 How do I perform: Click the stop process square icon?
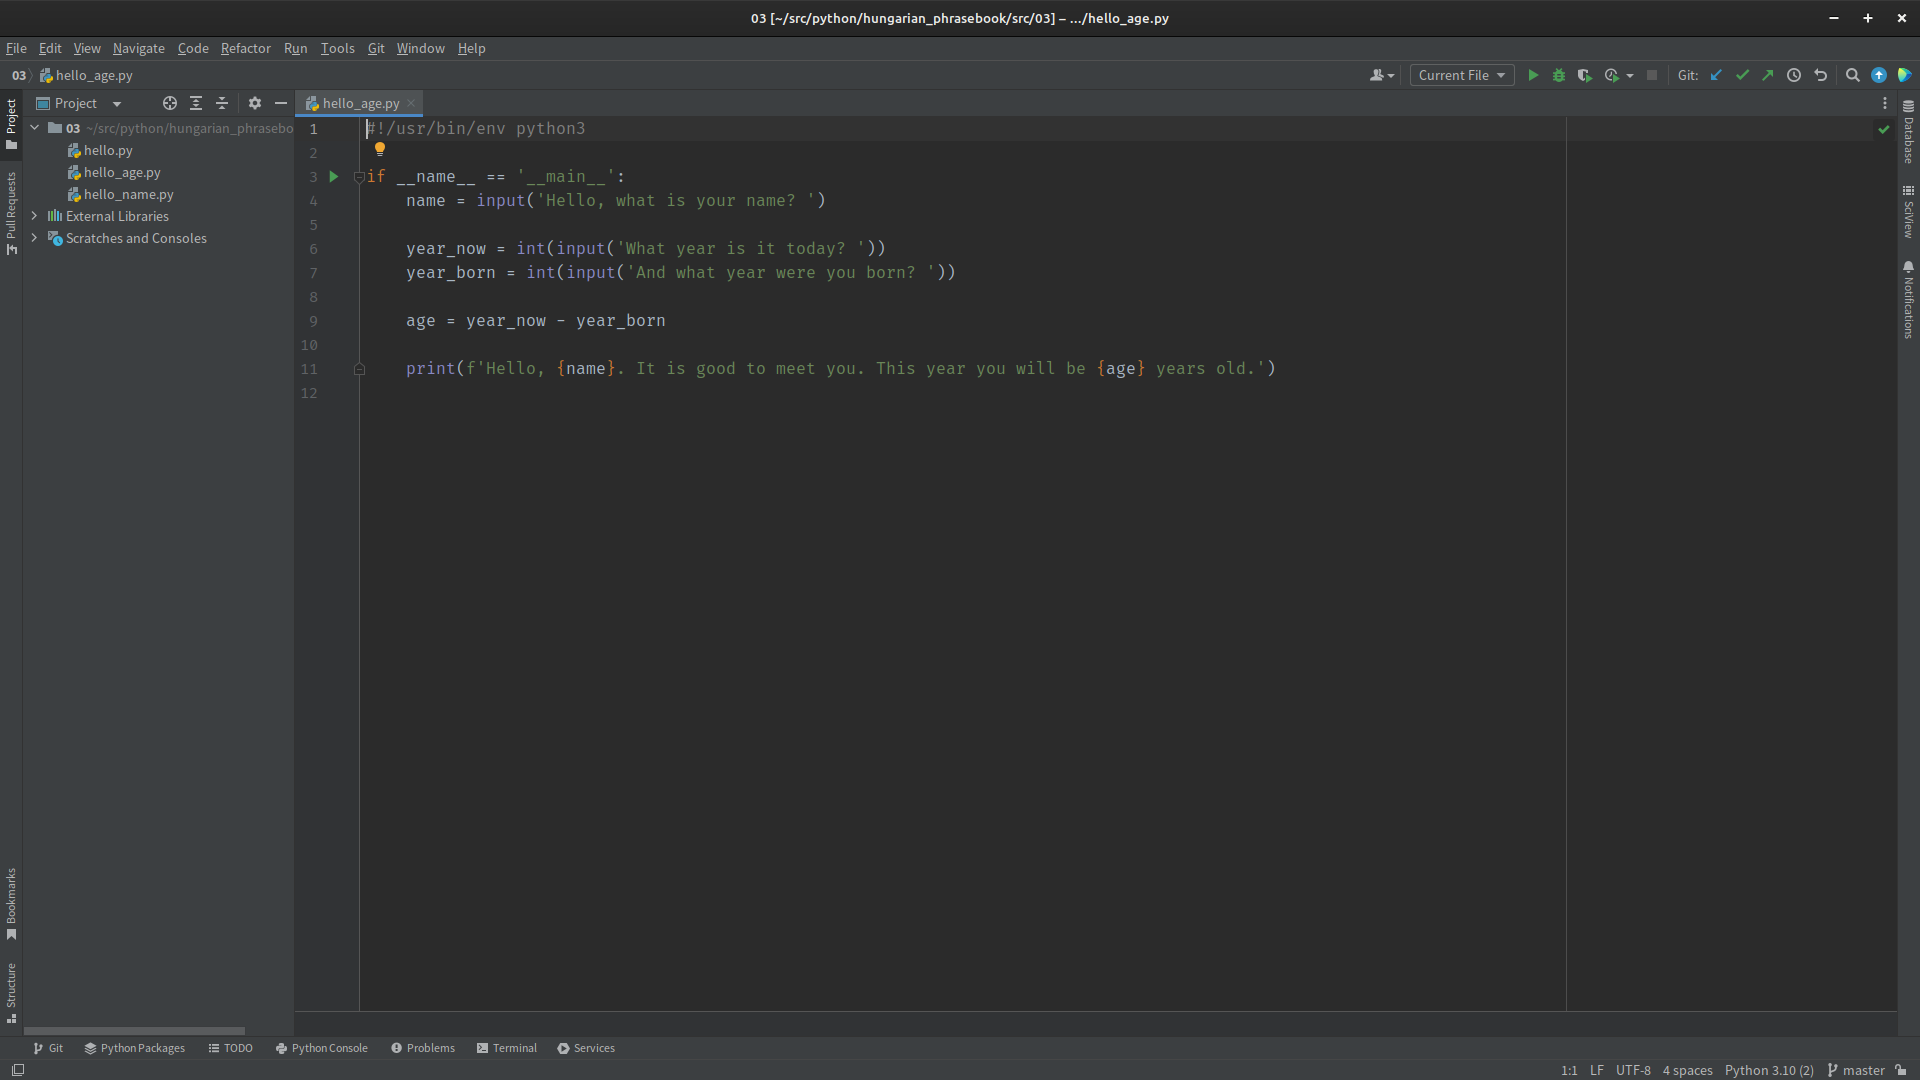coord(1652,75)
